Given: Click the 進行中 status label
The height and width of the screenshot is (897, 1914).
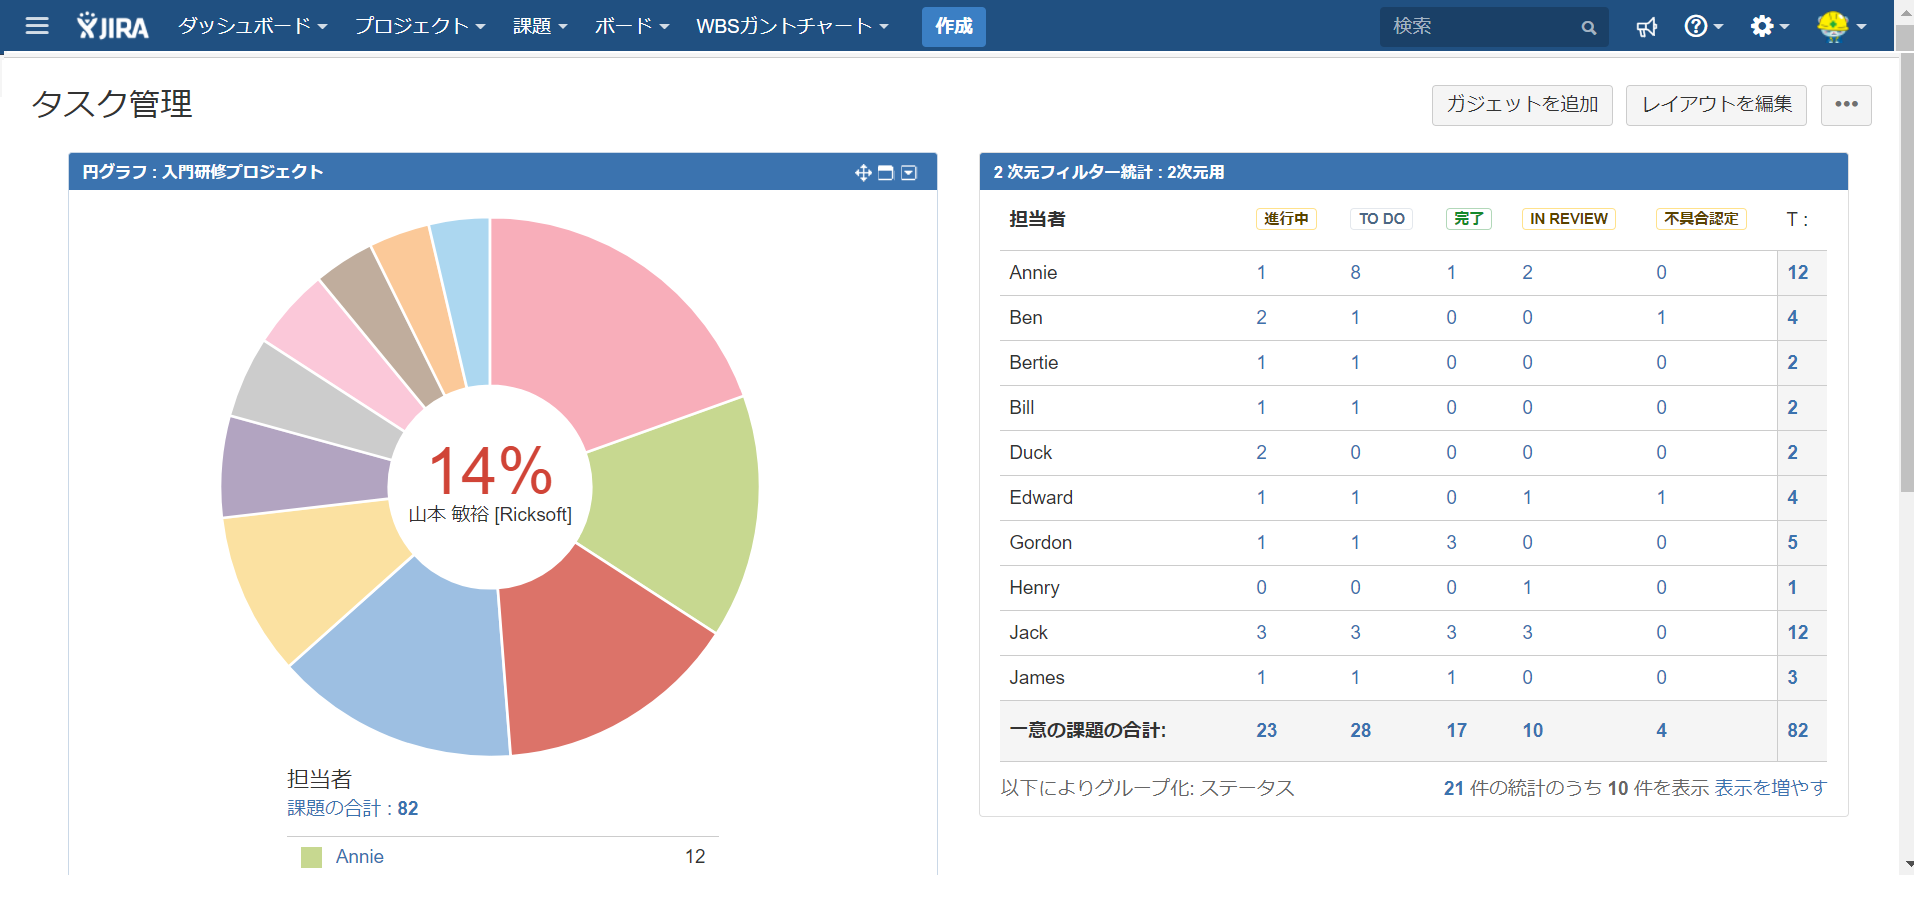Looking at the screenshot, I should pos(1286,219).
